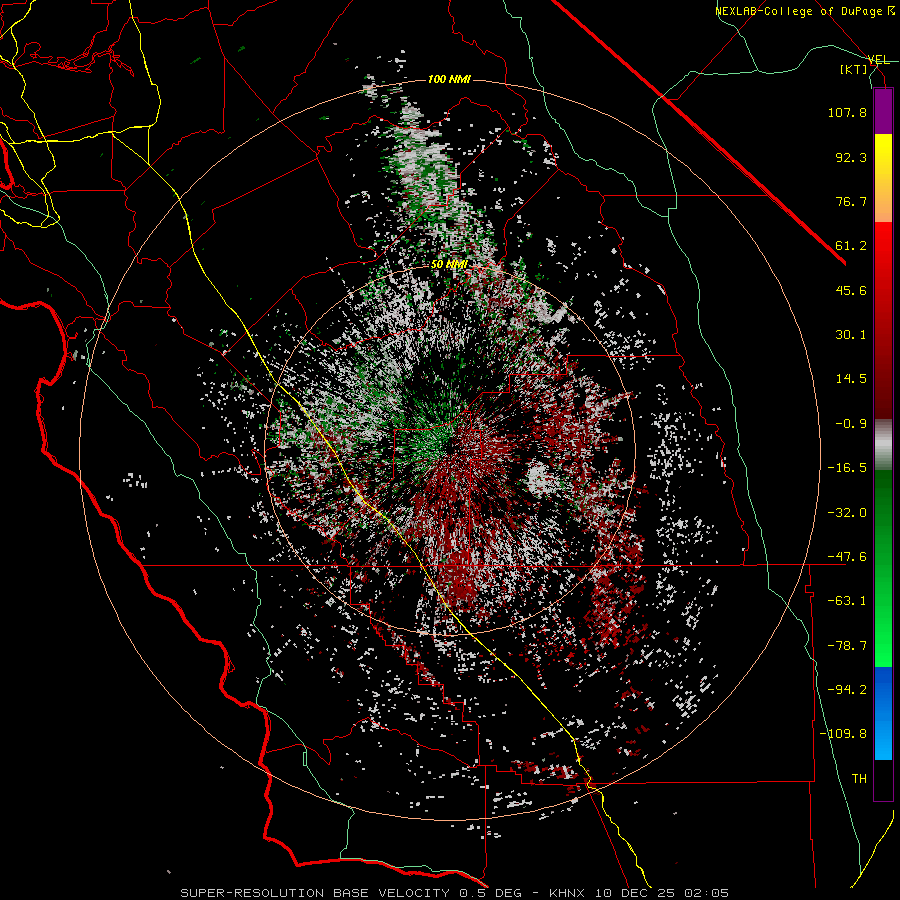
Task: Select the 14.5 scale value
Action: click(851, 379)
